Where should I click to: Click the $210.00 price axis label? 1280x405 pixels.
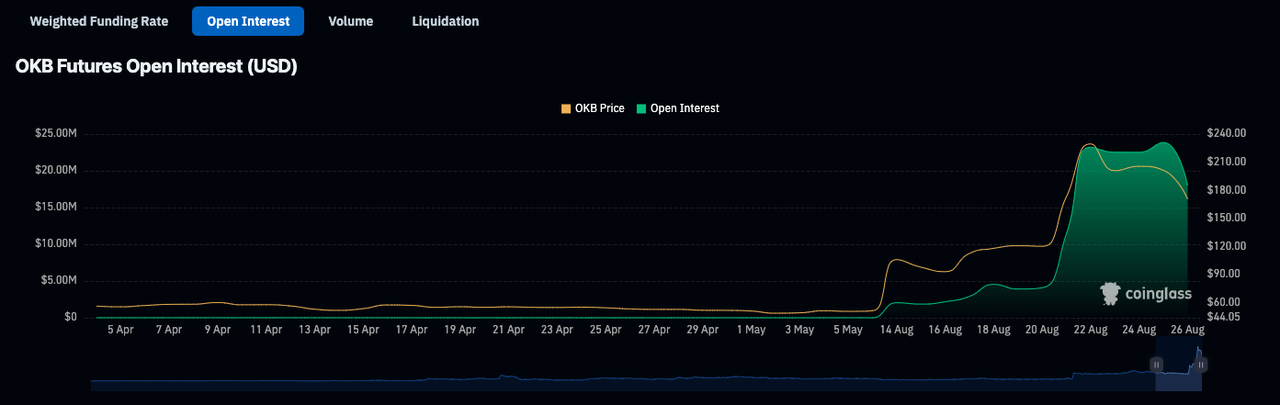click(x=1225, y=161)
